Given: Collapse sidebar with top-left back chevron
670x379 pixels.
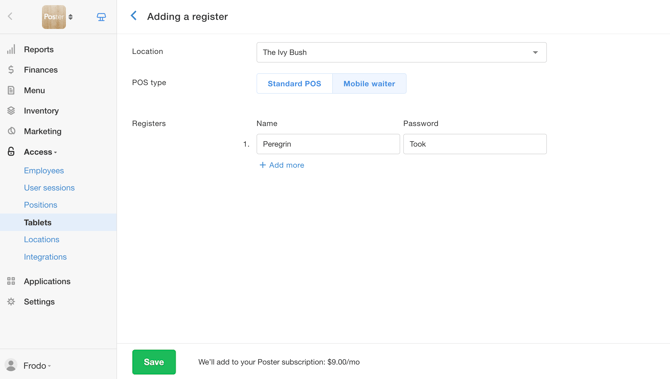Looking at the screenshot, I should 10,17.
